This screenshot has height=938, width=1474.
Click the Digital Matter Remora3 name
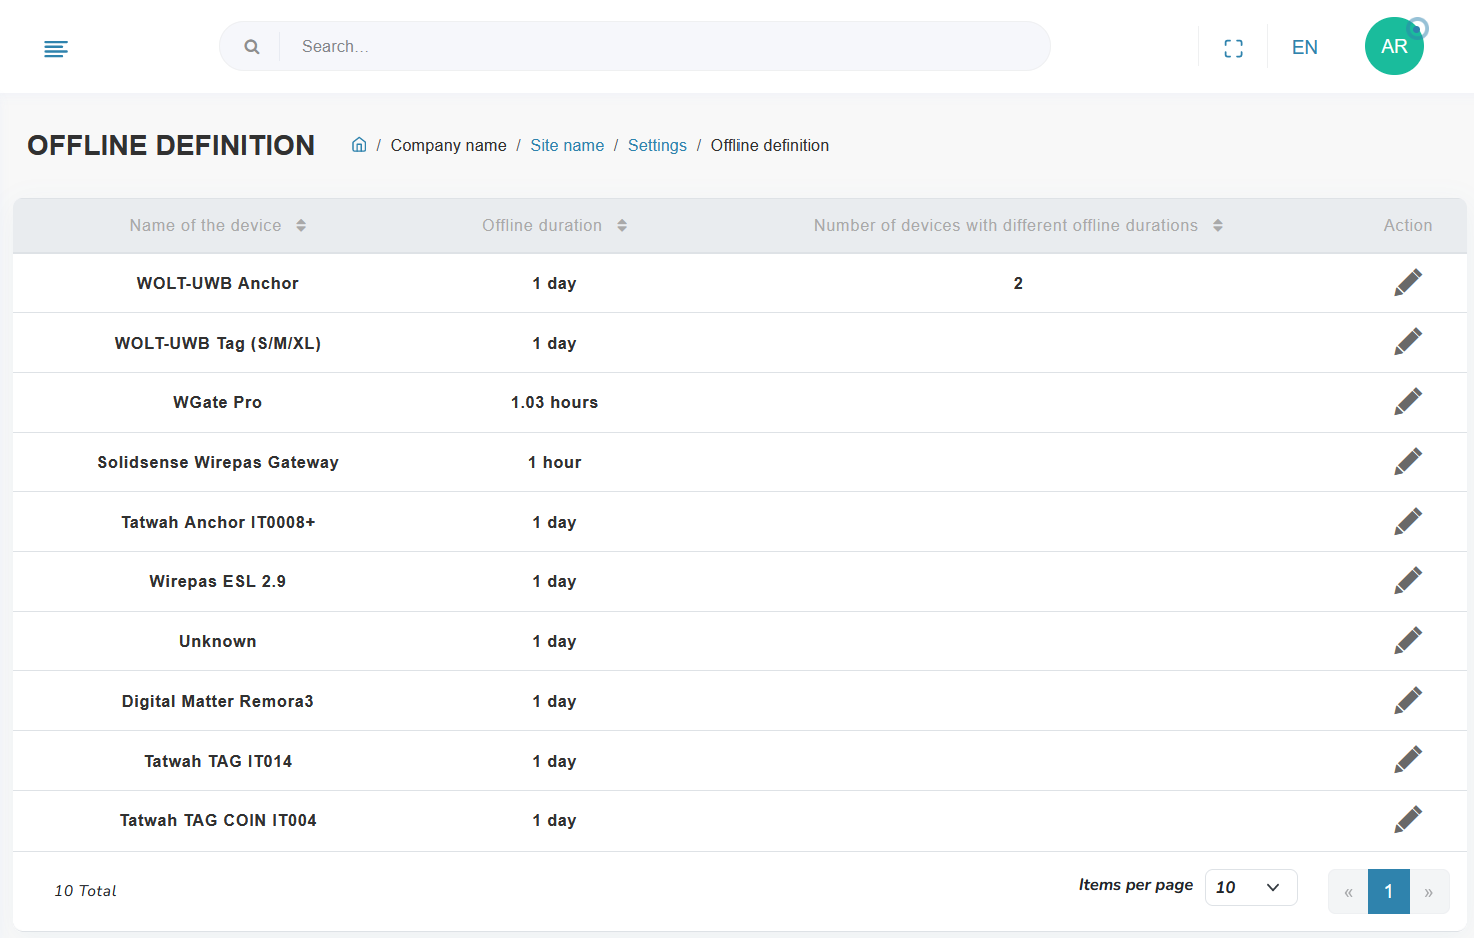pyautogui.click(x=218, y=701)
